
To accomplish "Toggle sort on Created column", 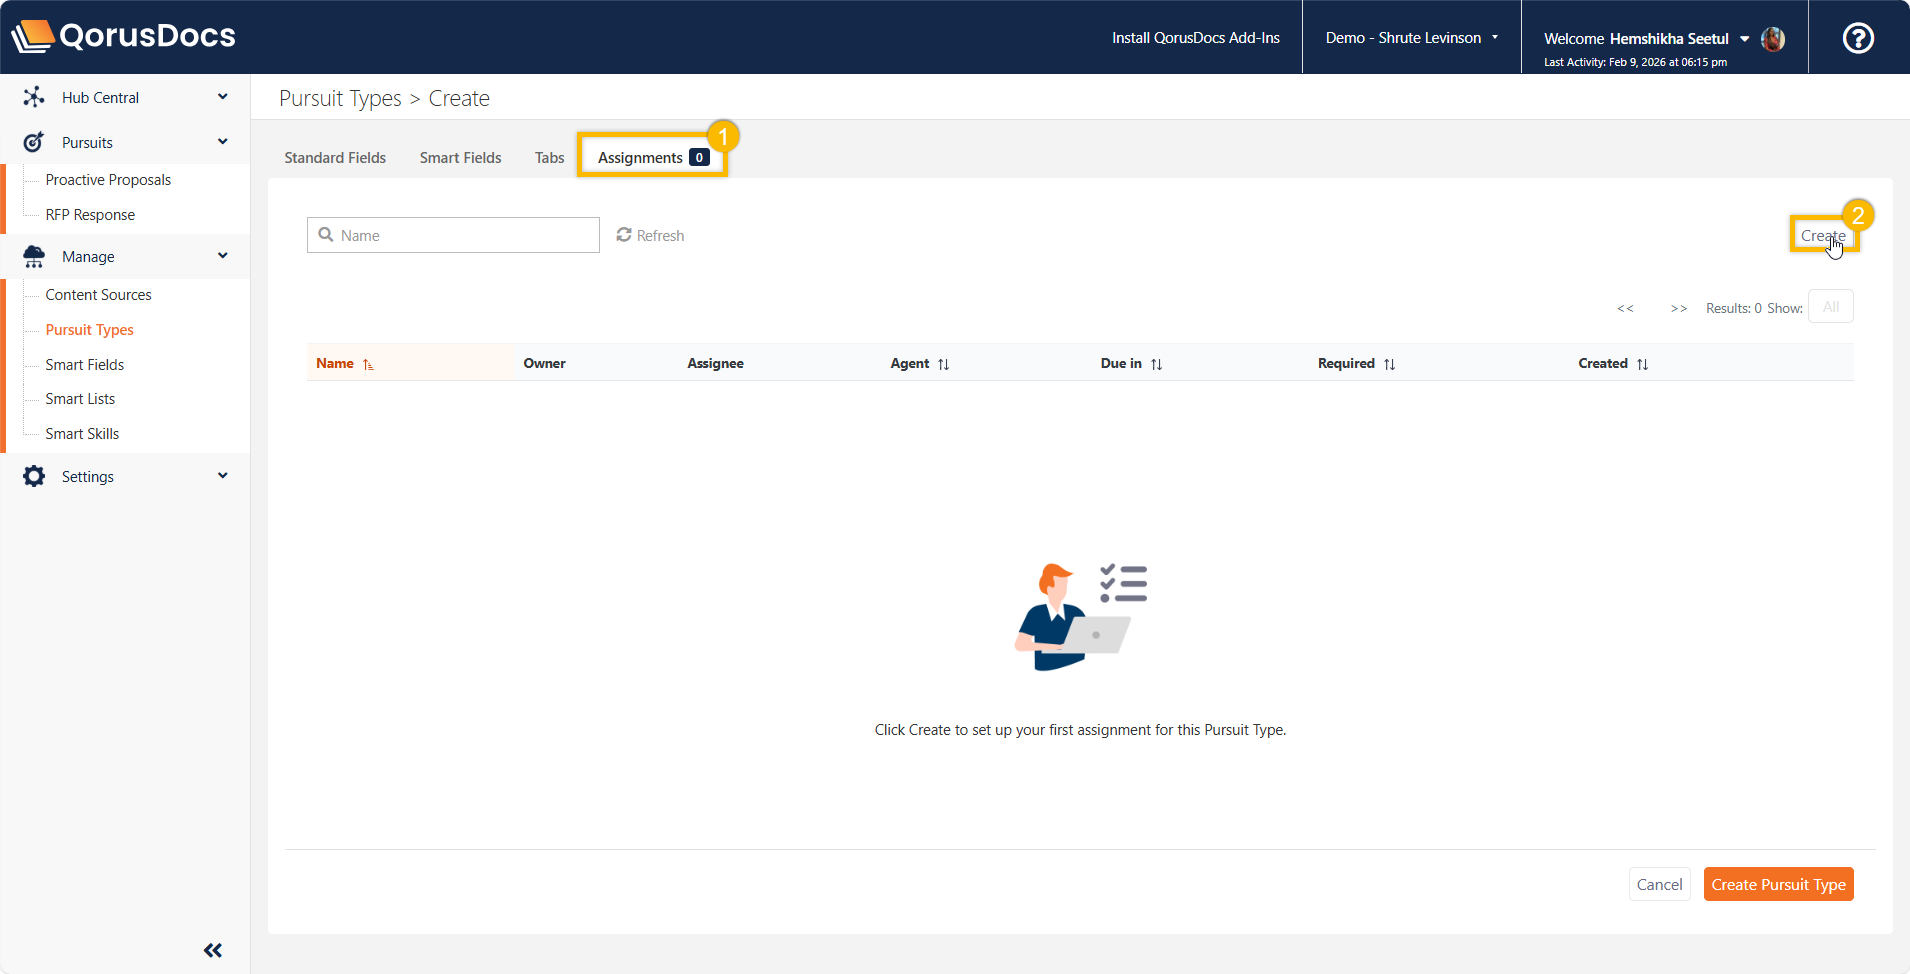I will click(x=1642, y=364).
